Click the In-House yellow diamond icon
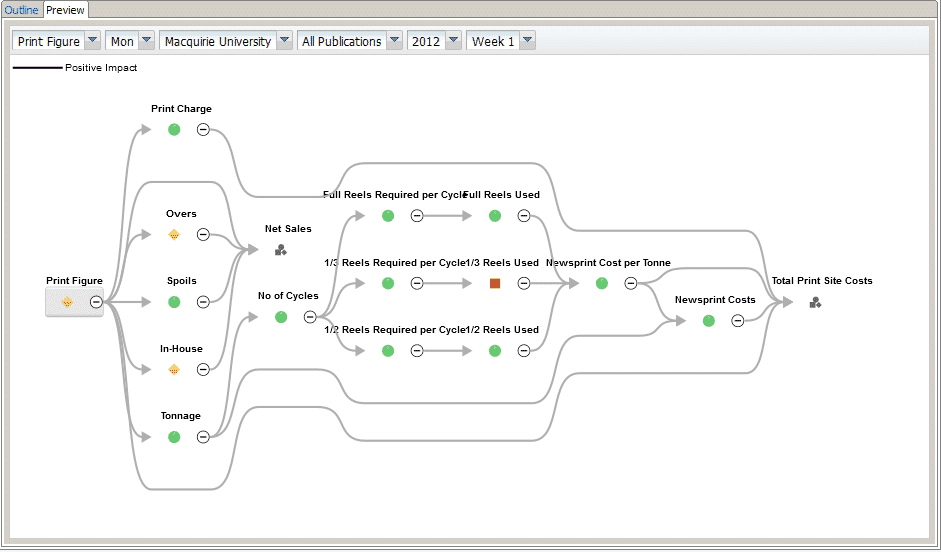 coord(174,369)
